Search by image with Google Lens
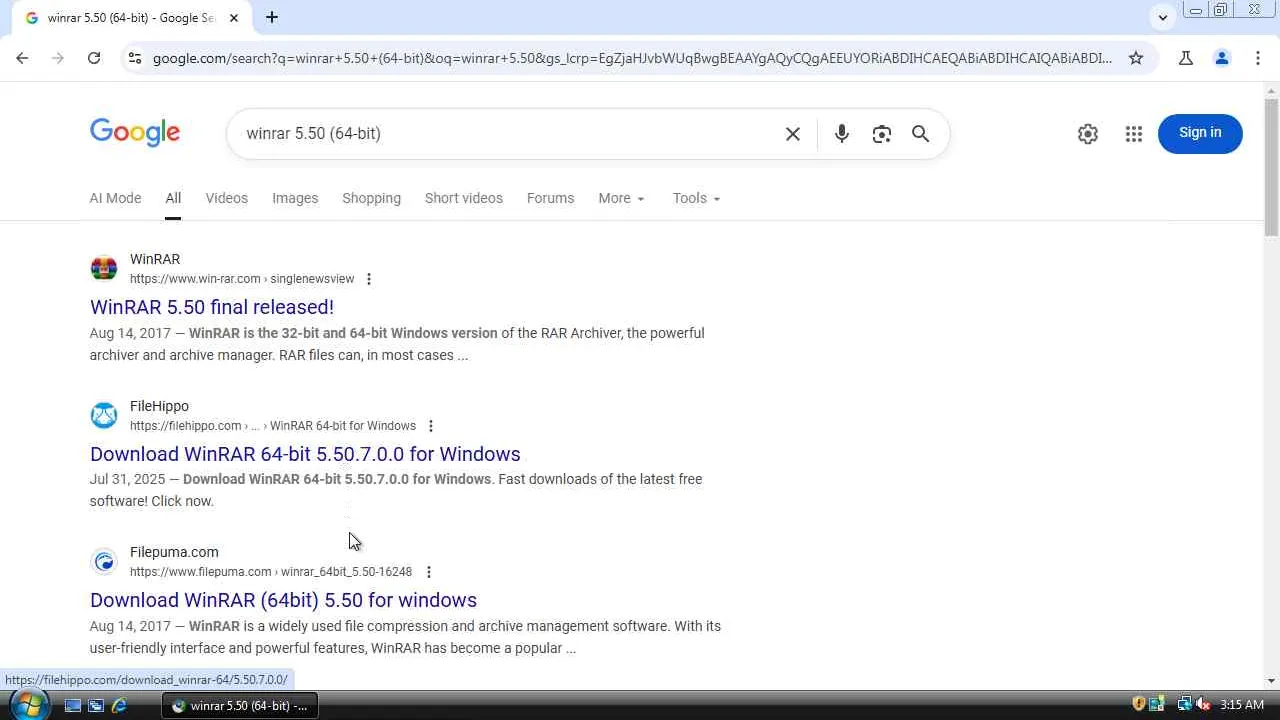The width and height of the screenshot is (1280, 720). tap(881, 134)
